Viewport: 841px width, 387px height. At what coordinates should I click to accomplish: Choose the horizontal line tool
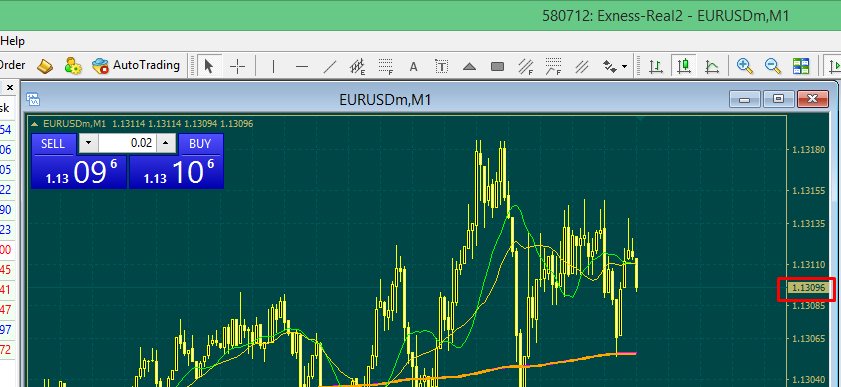click(x=302, y=66)
